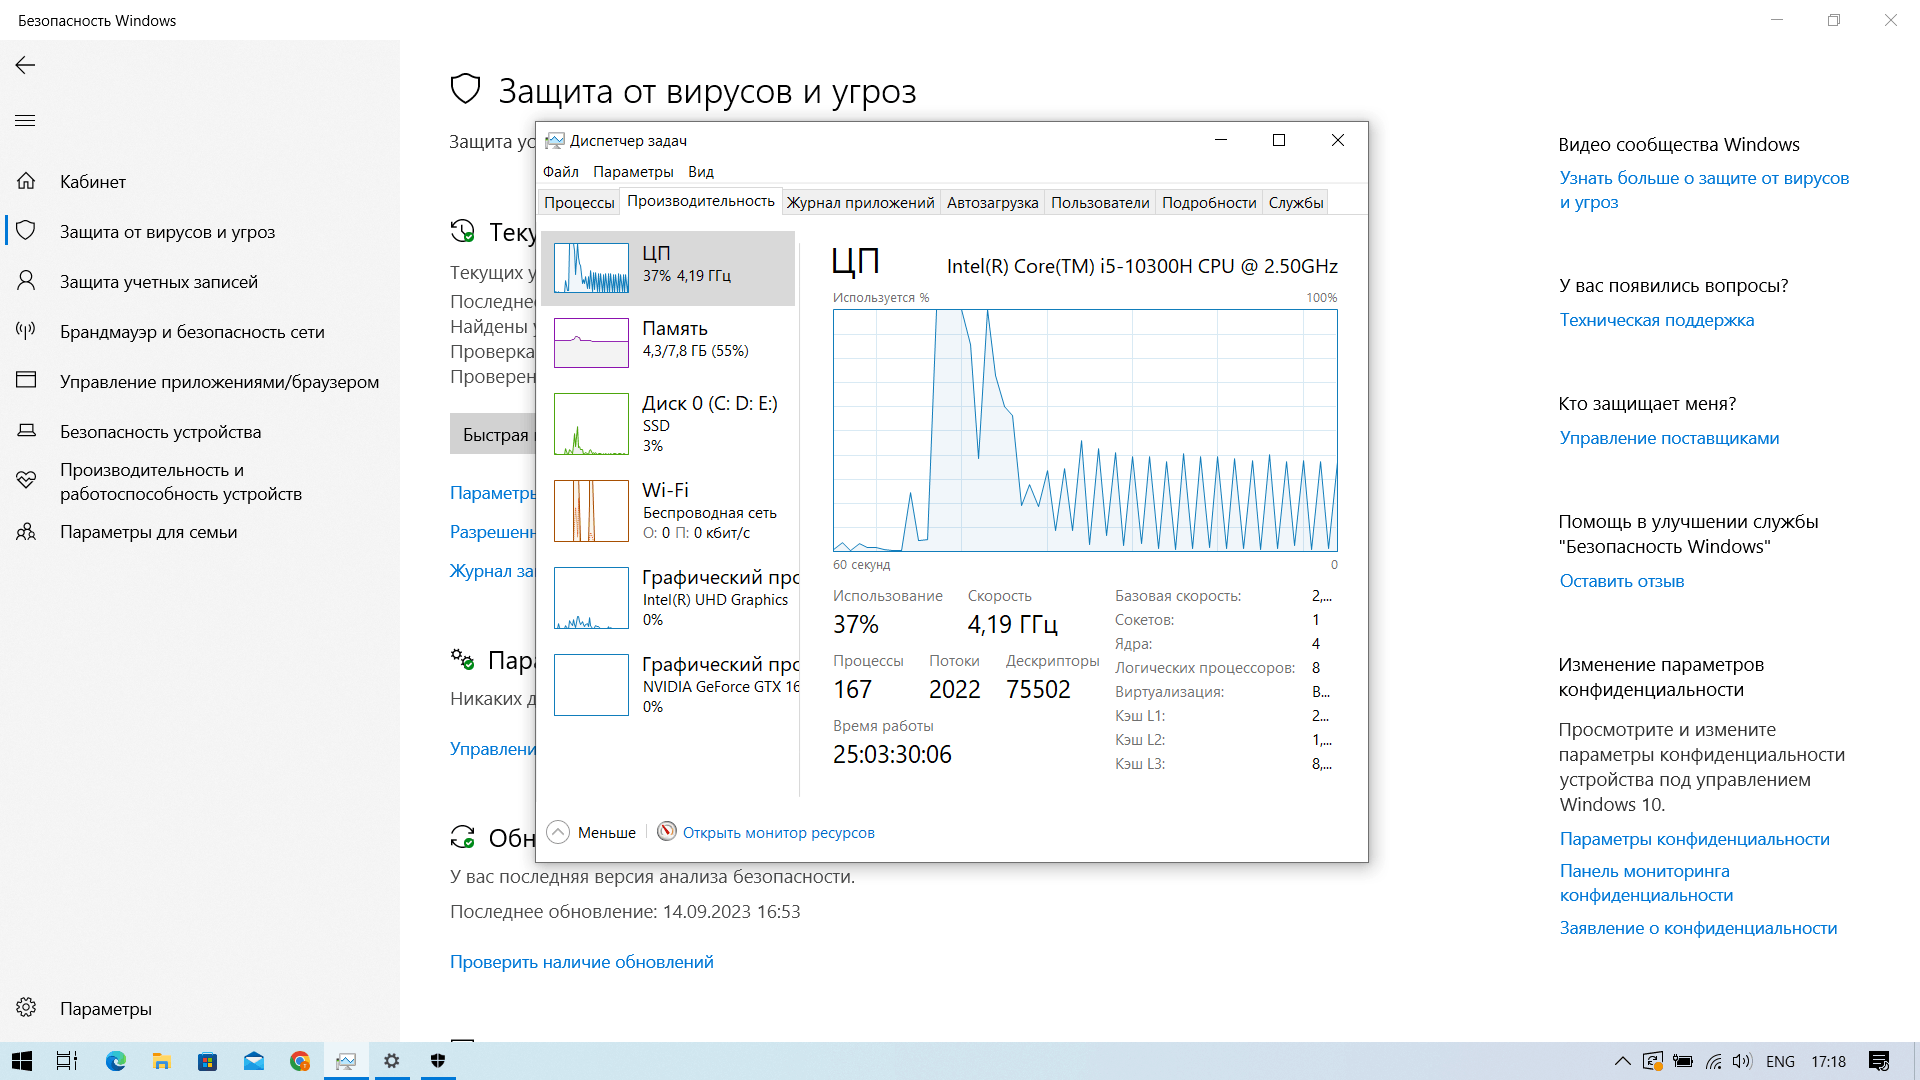Image resolution: width=1920 pixels, height=1080 pixels.
Task: Select the NVIDIA GeForce GTX monitor icon
Action: (591, 683)
